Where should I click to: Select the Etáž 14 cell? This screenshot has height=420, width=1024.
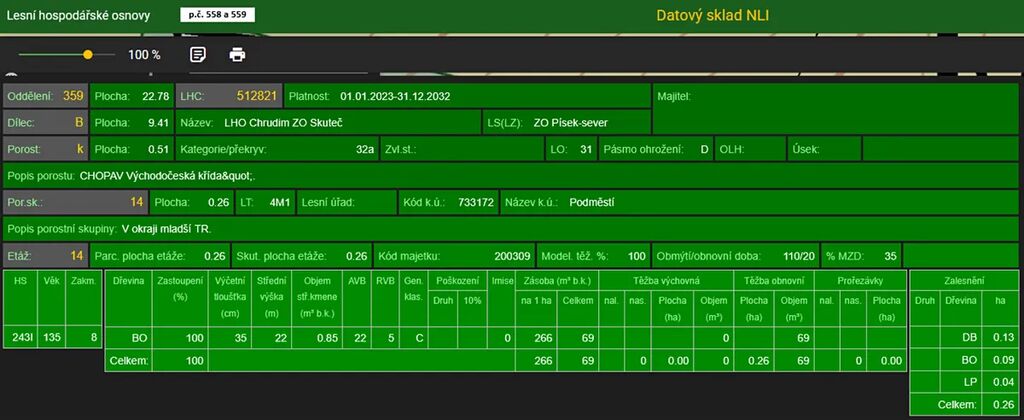(x=45, y=255)
